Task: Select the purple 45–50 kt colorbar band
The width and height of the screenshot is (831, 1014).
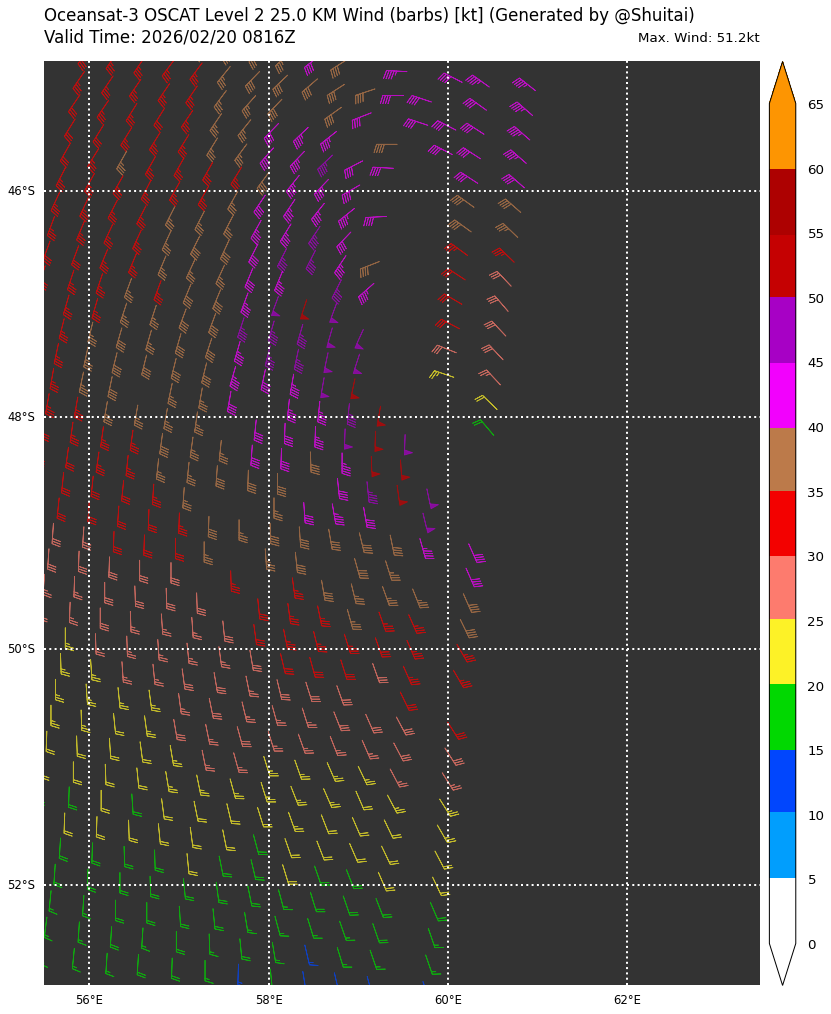Action: coord(782,330)
